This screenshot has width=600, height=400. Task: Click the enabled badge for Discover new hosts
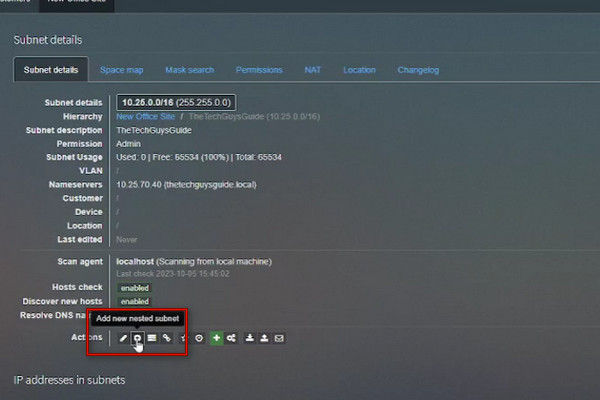point(135,302)
